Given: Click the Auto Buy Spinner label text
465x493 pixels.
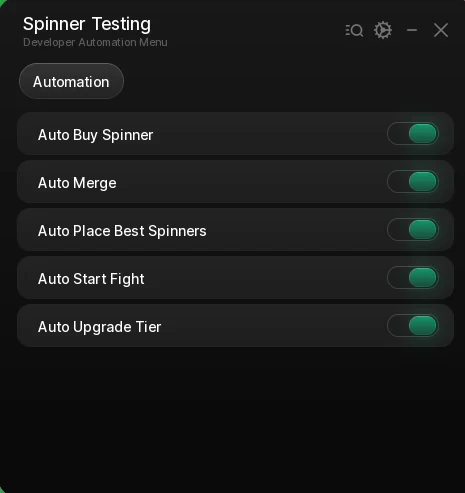Looking at the screenshot, I should click(x=95, y=135).
